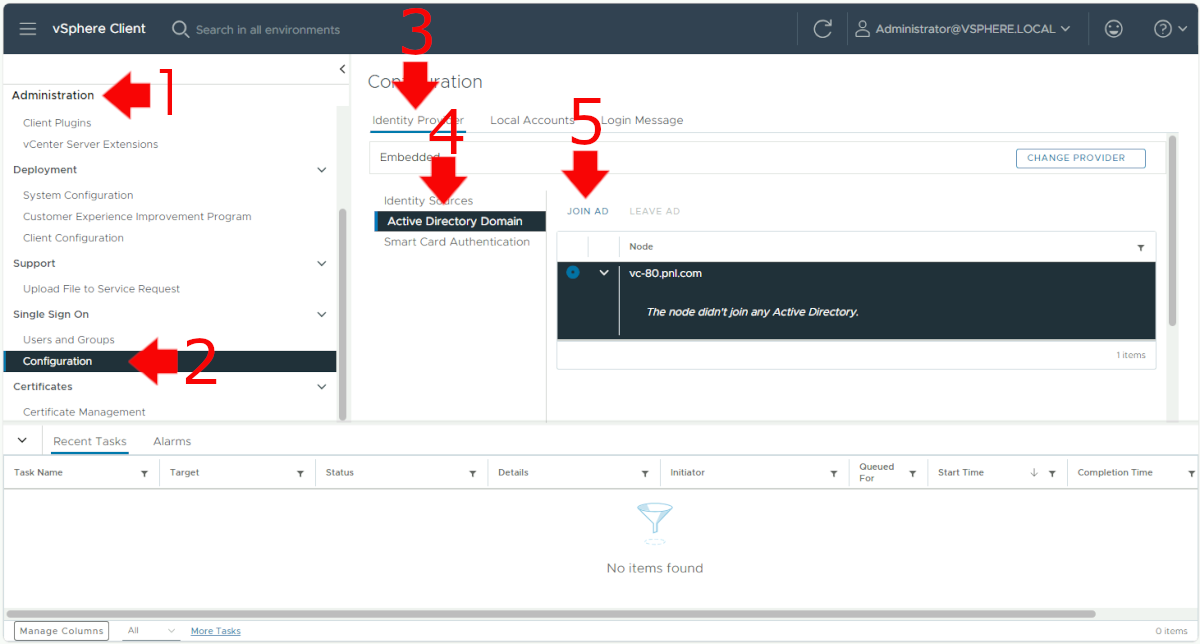Image resolution: width=1200 pixels, height=644 pixels.
Task: Click the Recent Tasks horizontal scrollbar
Action: 551,613
